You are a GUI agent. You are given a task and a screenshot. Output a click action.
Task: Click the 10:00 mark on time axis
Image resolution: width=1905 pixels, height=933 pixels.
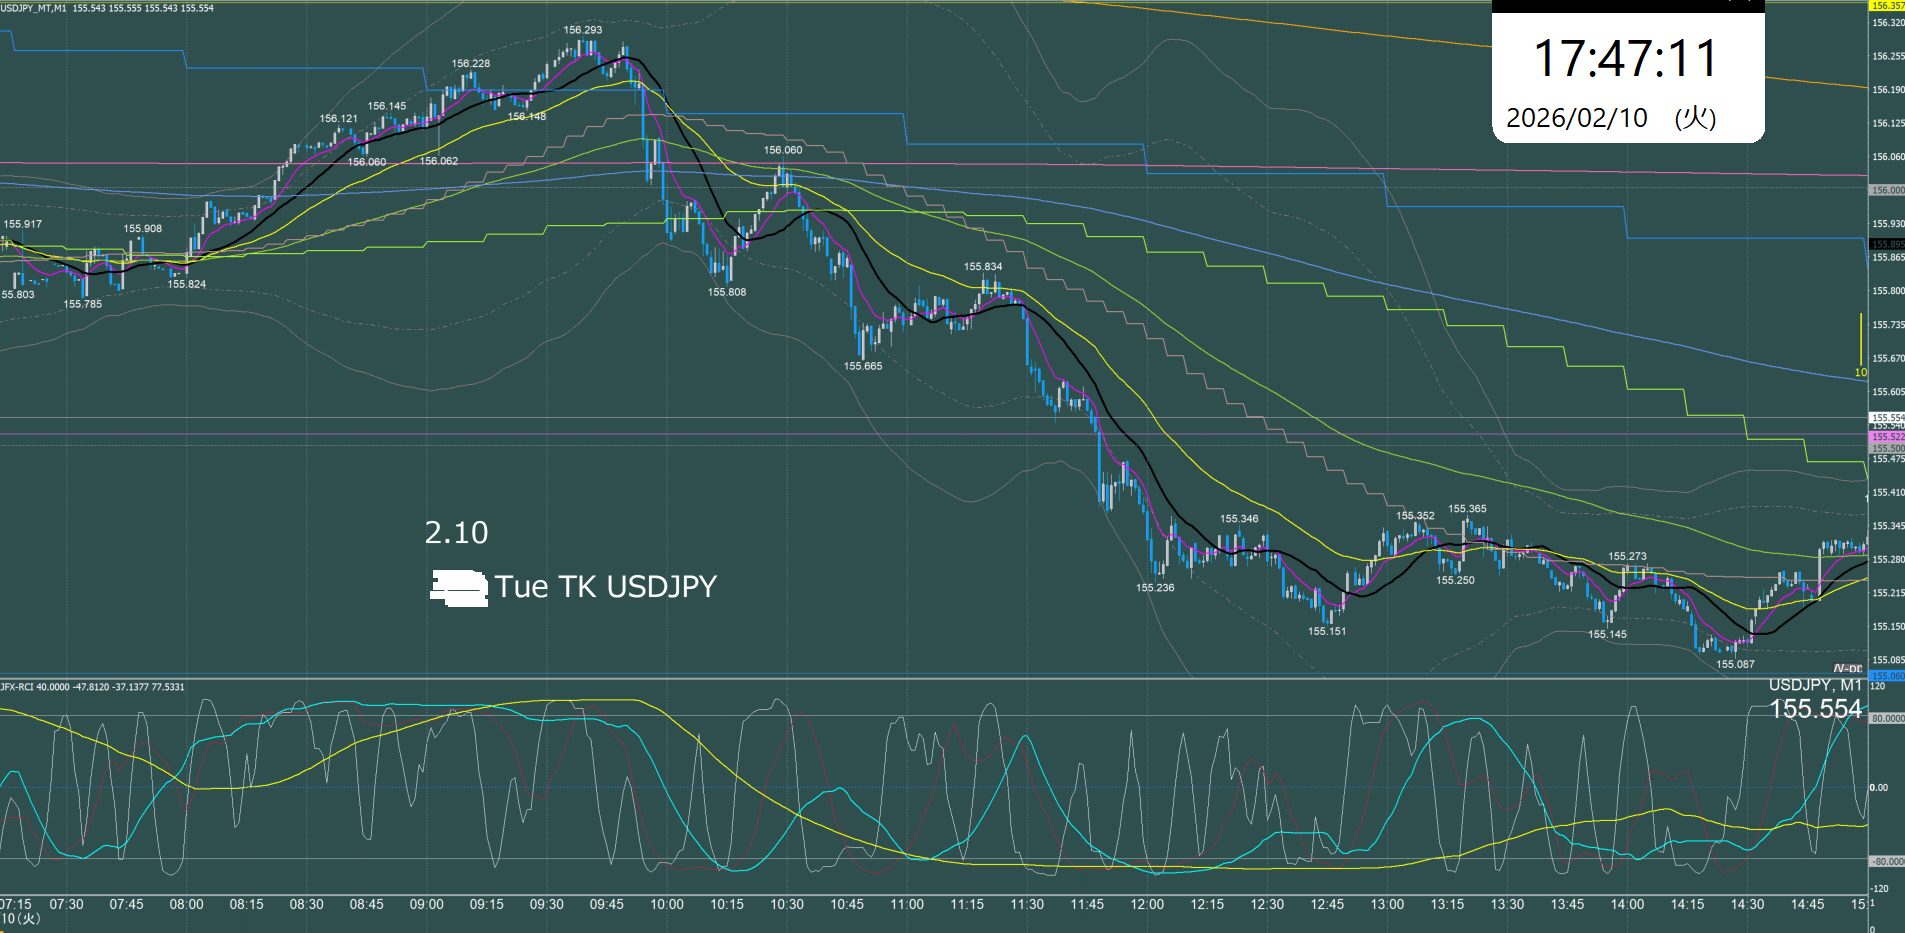[667, 904]
